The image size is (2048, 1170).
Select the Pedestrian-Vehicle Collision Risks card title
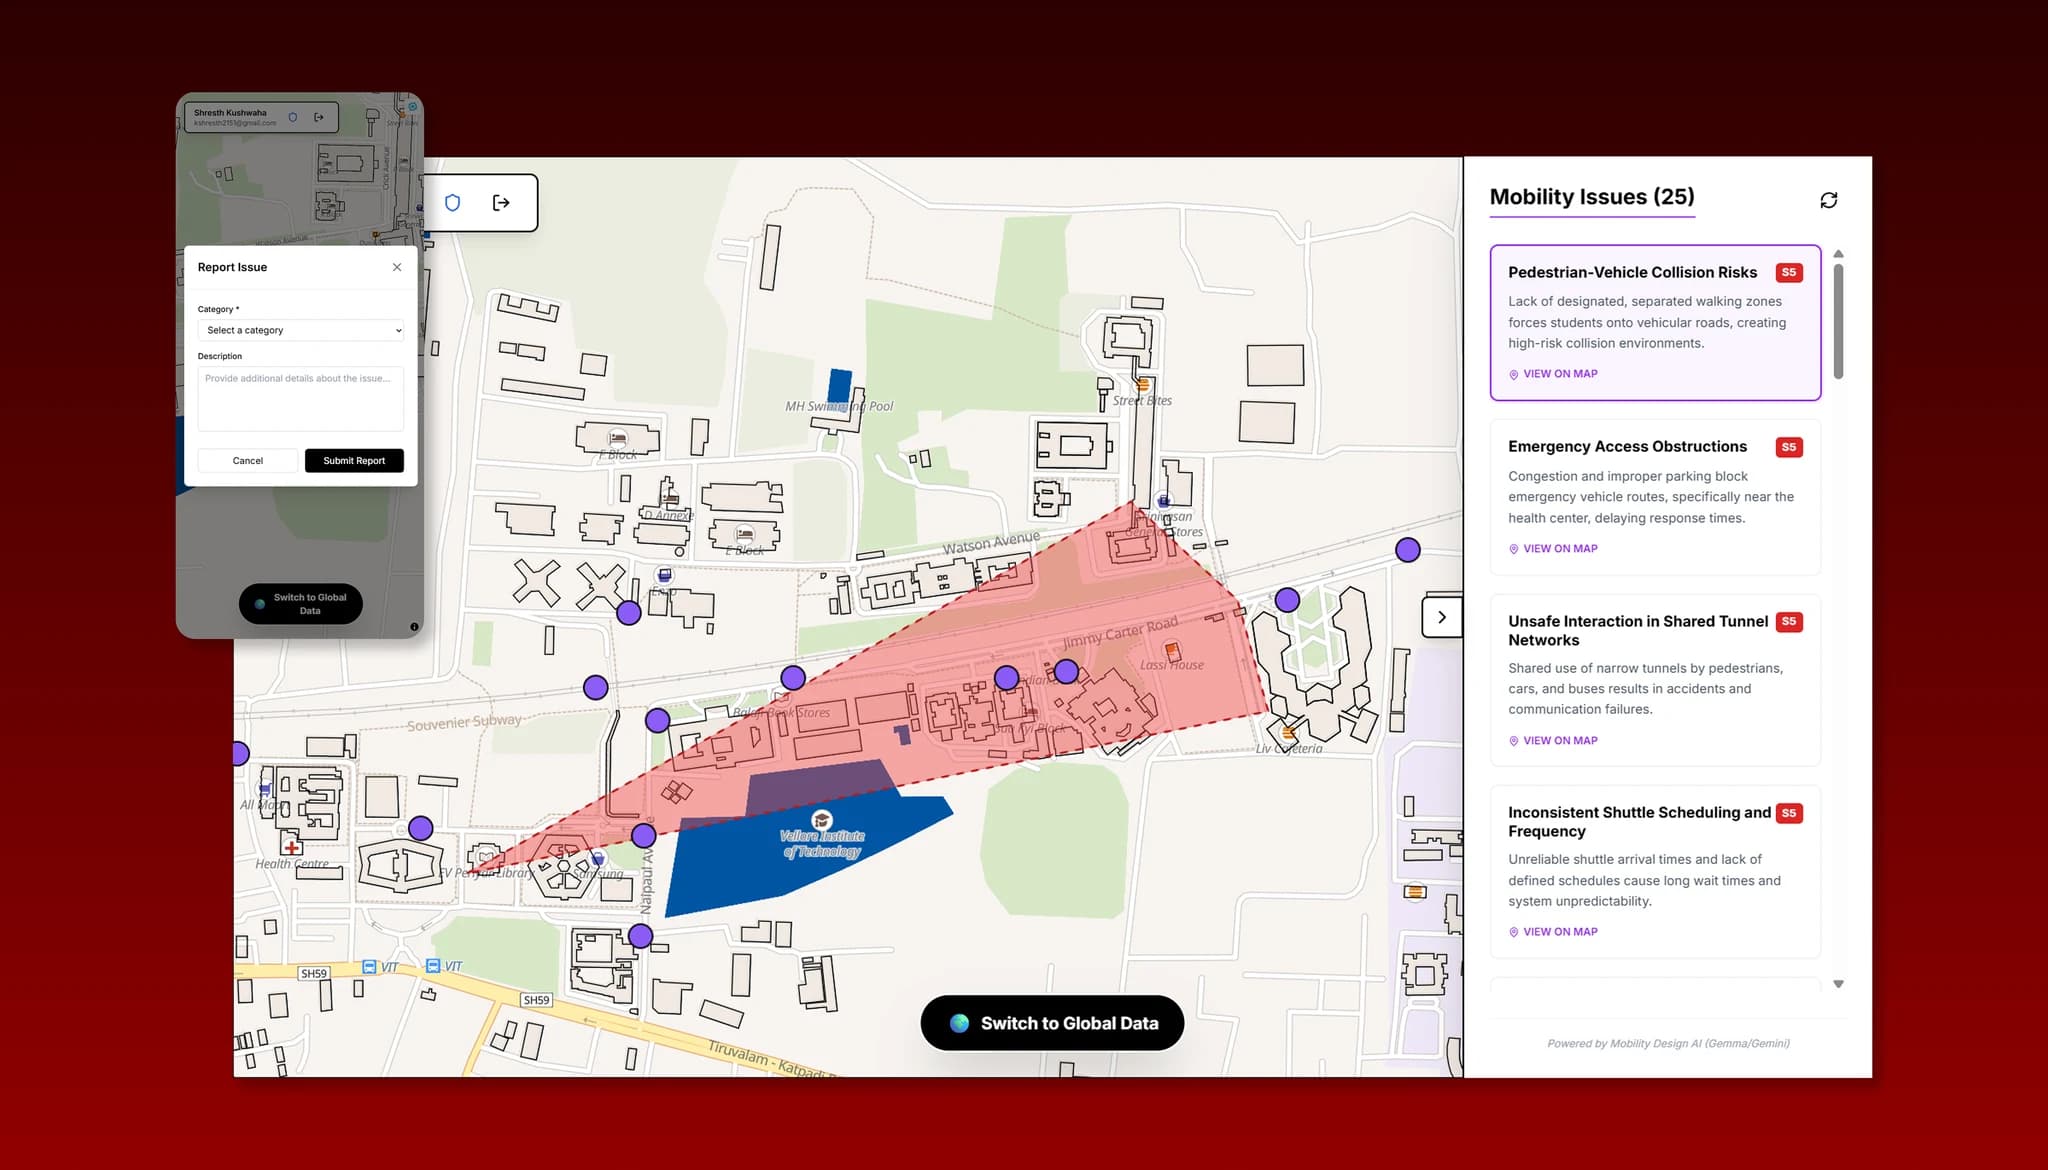[x=1632, y=272]
